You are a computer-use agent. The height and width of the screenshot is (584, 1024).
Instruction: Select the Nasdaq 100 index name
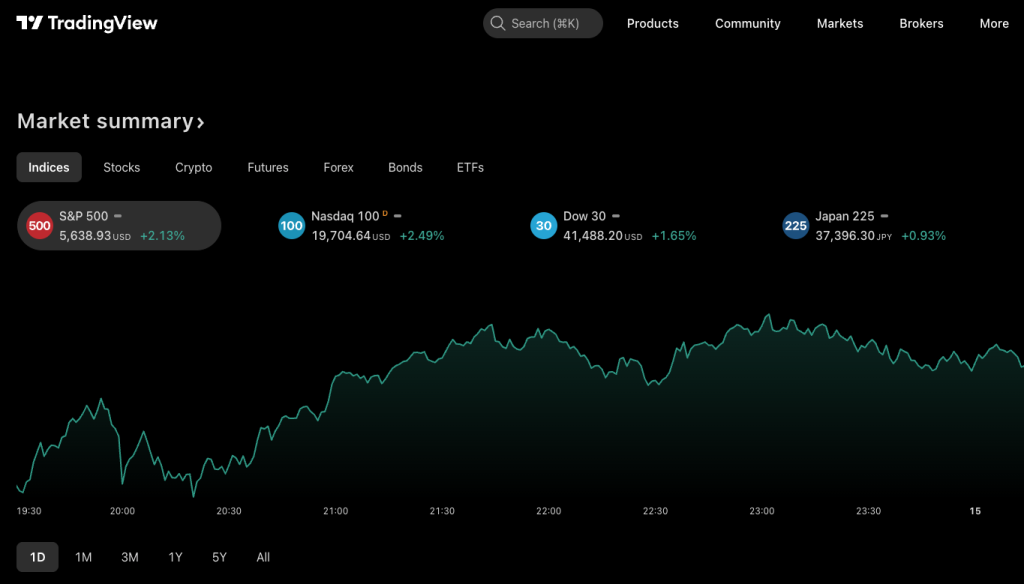click(345, 216)
